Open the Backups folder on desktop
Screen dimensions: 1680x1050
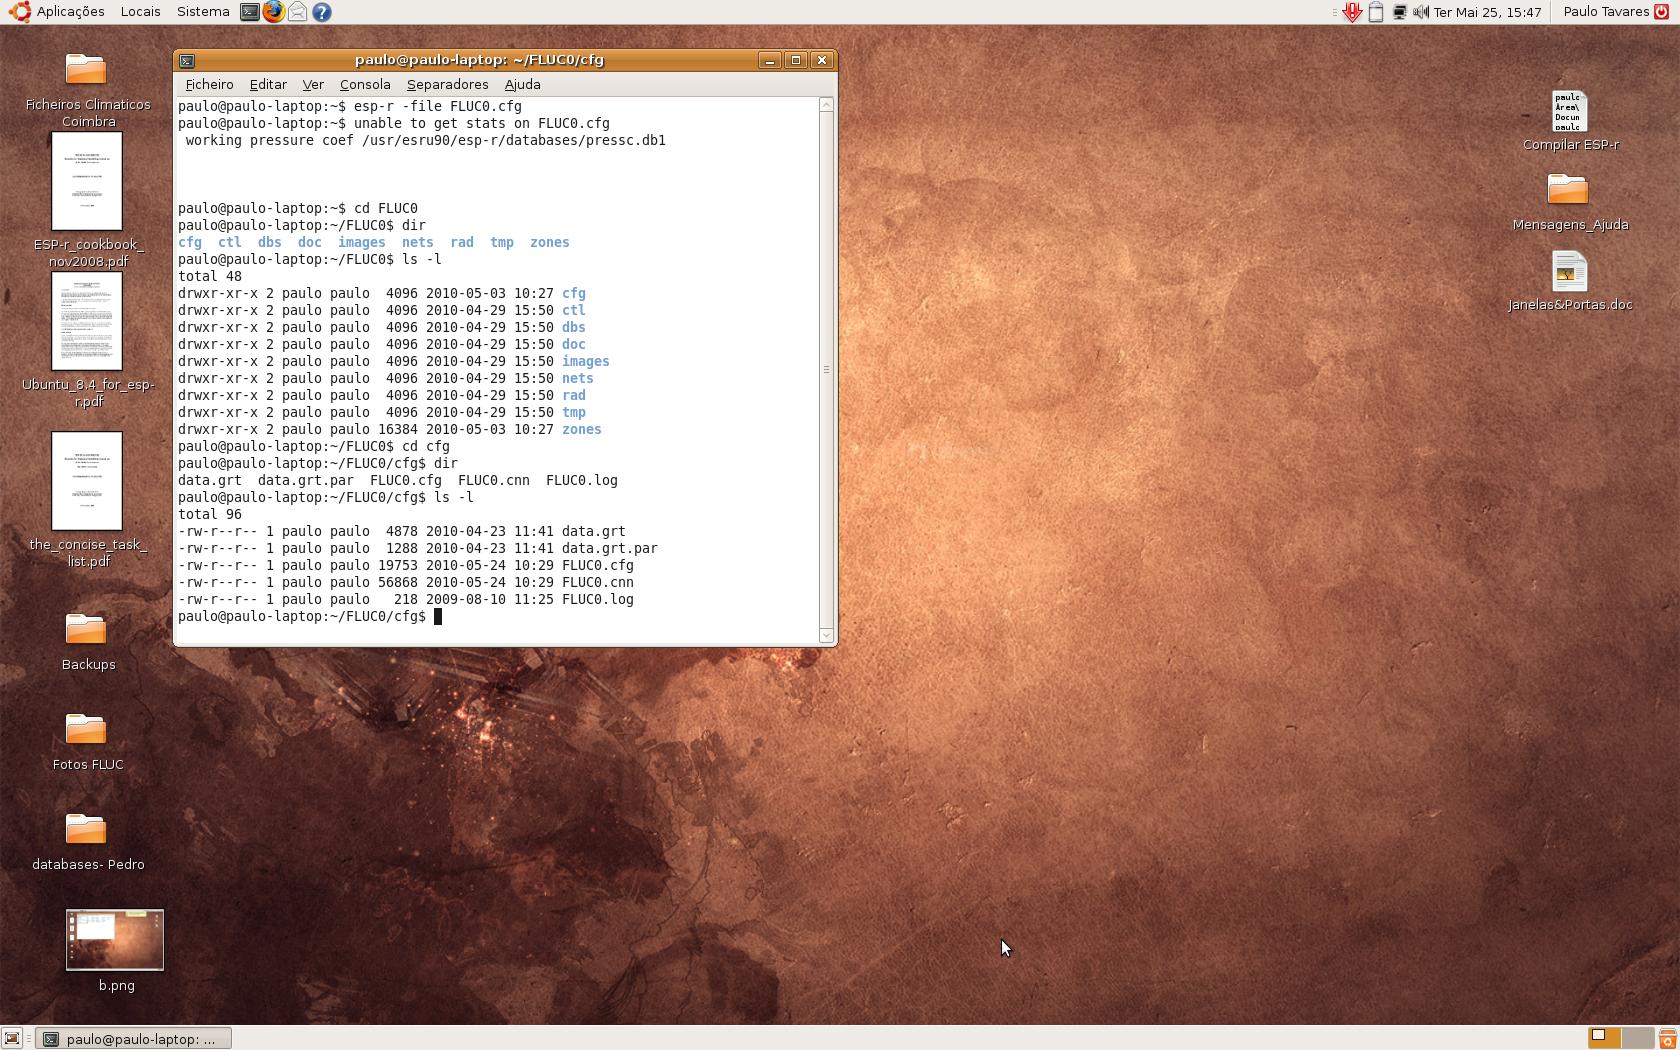click(x=87, y=630)
